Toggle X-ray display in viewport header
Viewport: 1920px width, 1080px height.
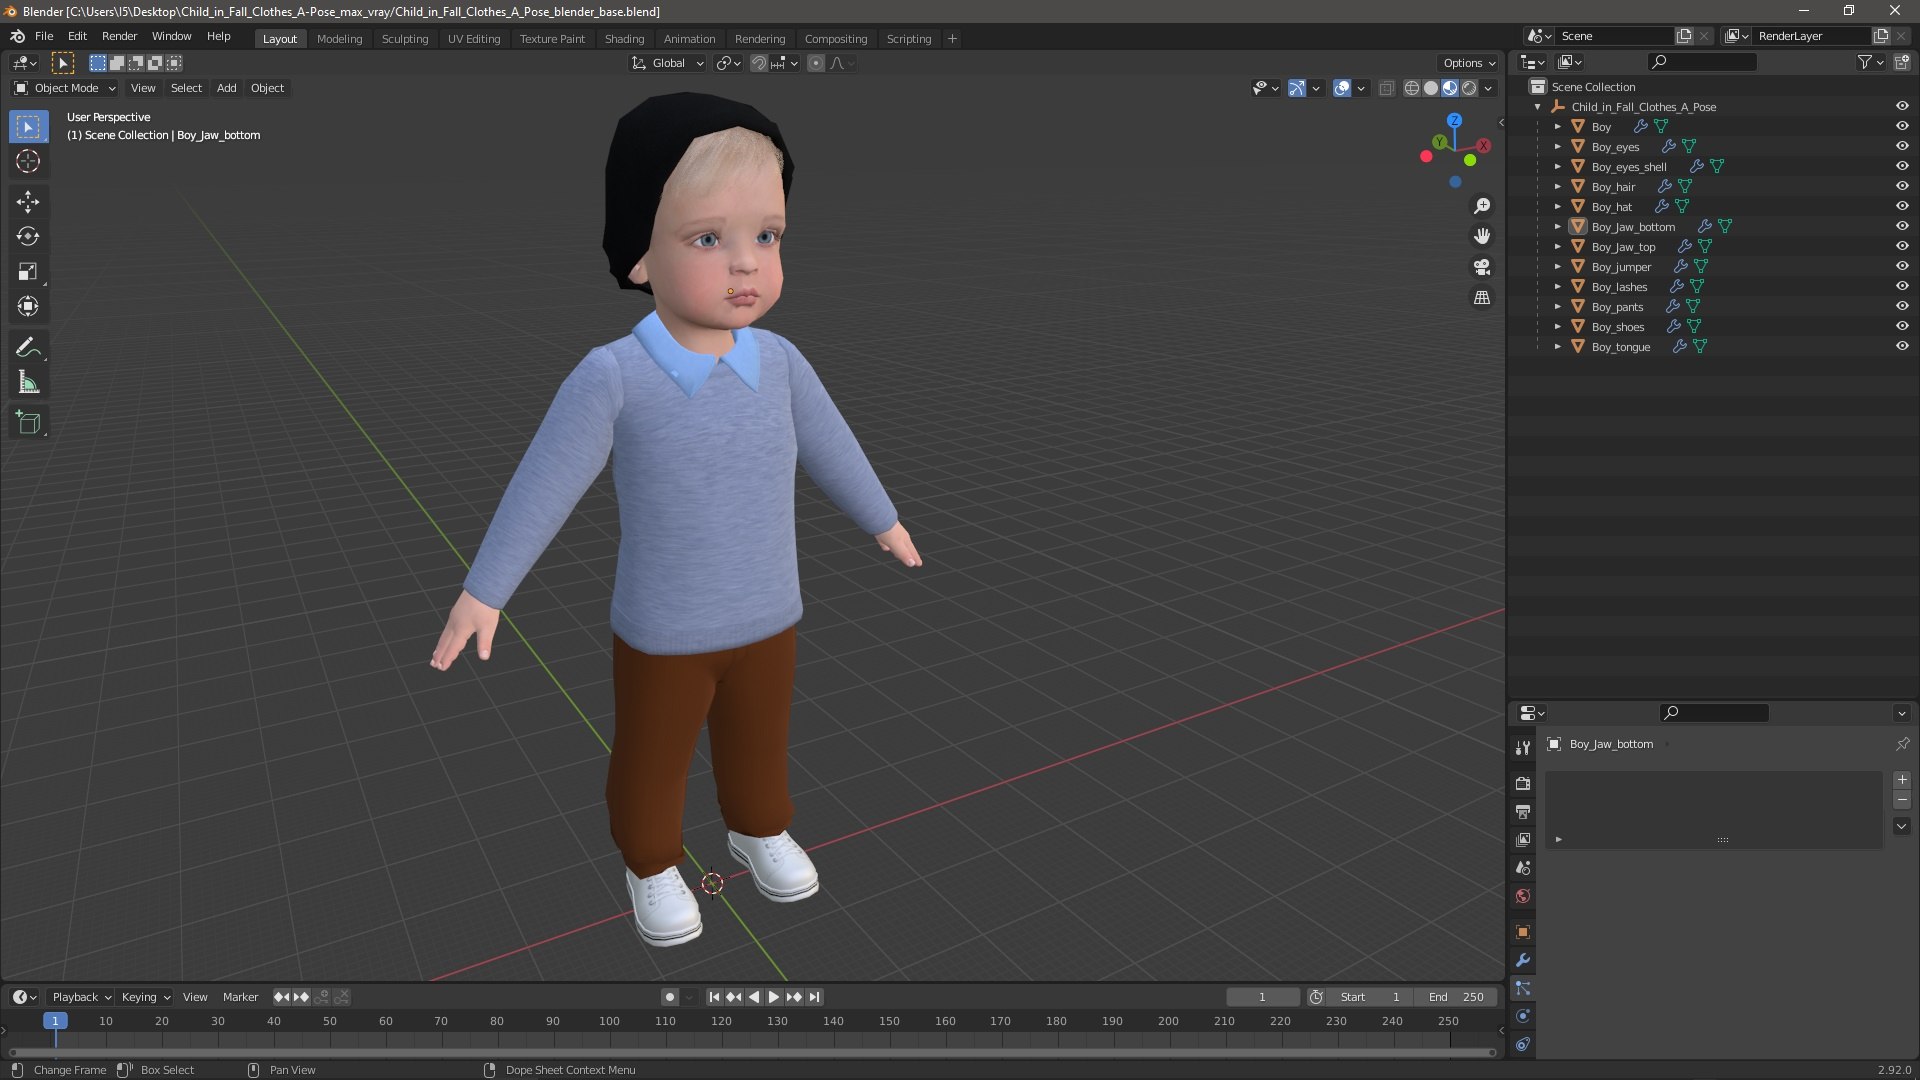point(1386,88)
